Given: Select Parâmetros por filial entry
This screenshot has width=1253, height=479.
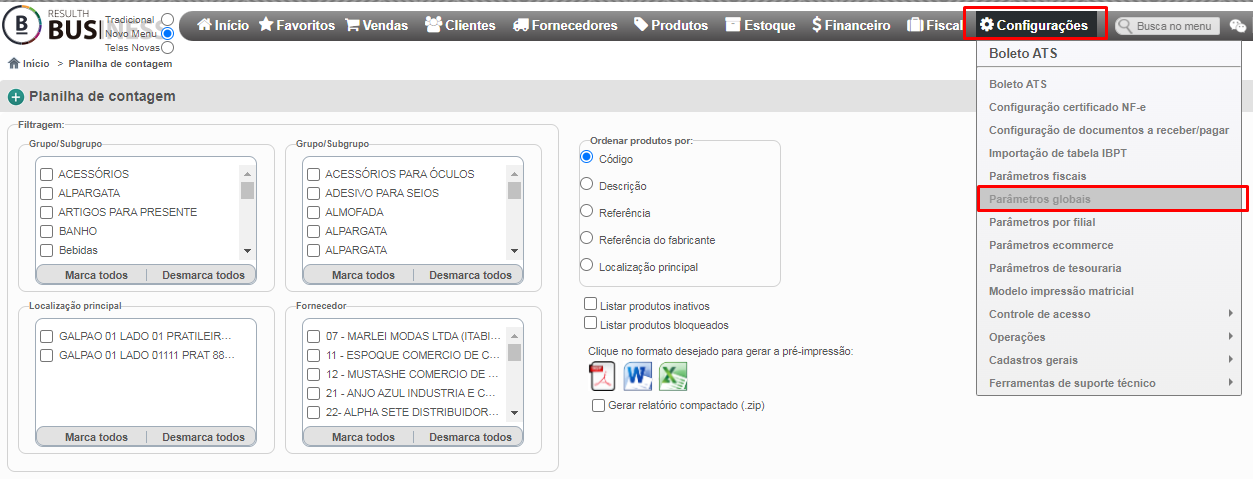Looking at the screenshot, I should pyautogui.click(x=1112, y=222).
